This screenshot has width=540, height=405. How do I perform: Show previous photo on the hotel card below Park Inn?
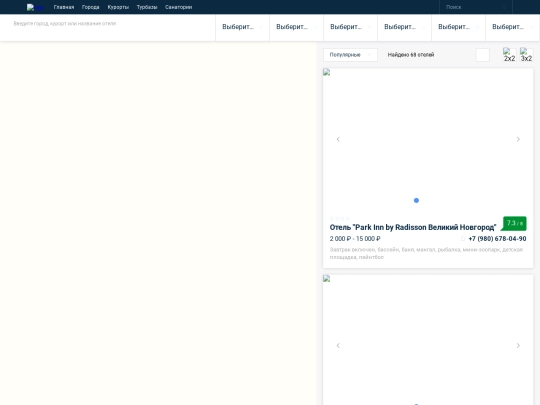pos(338,345)
